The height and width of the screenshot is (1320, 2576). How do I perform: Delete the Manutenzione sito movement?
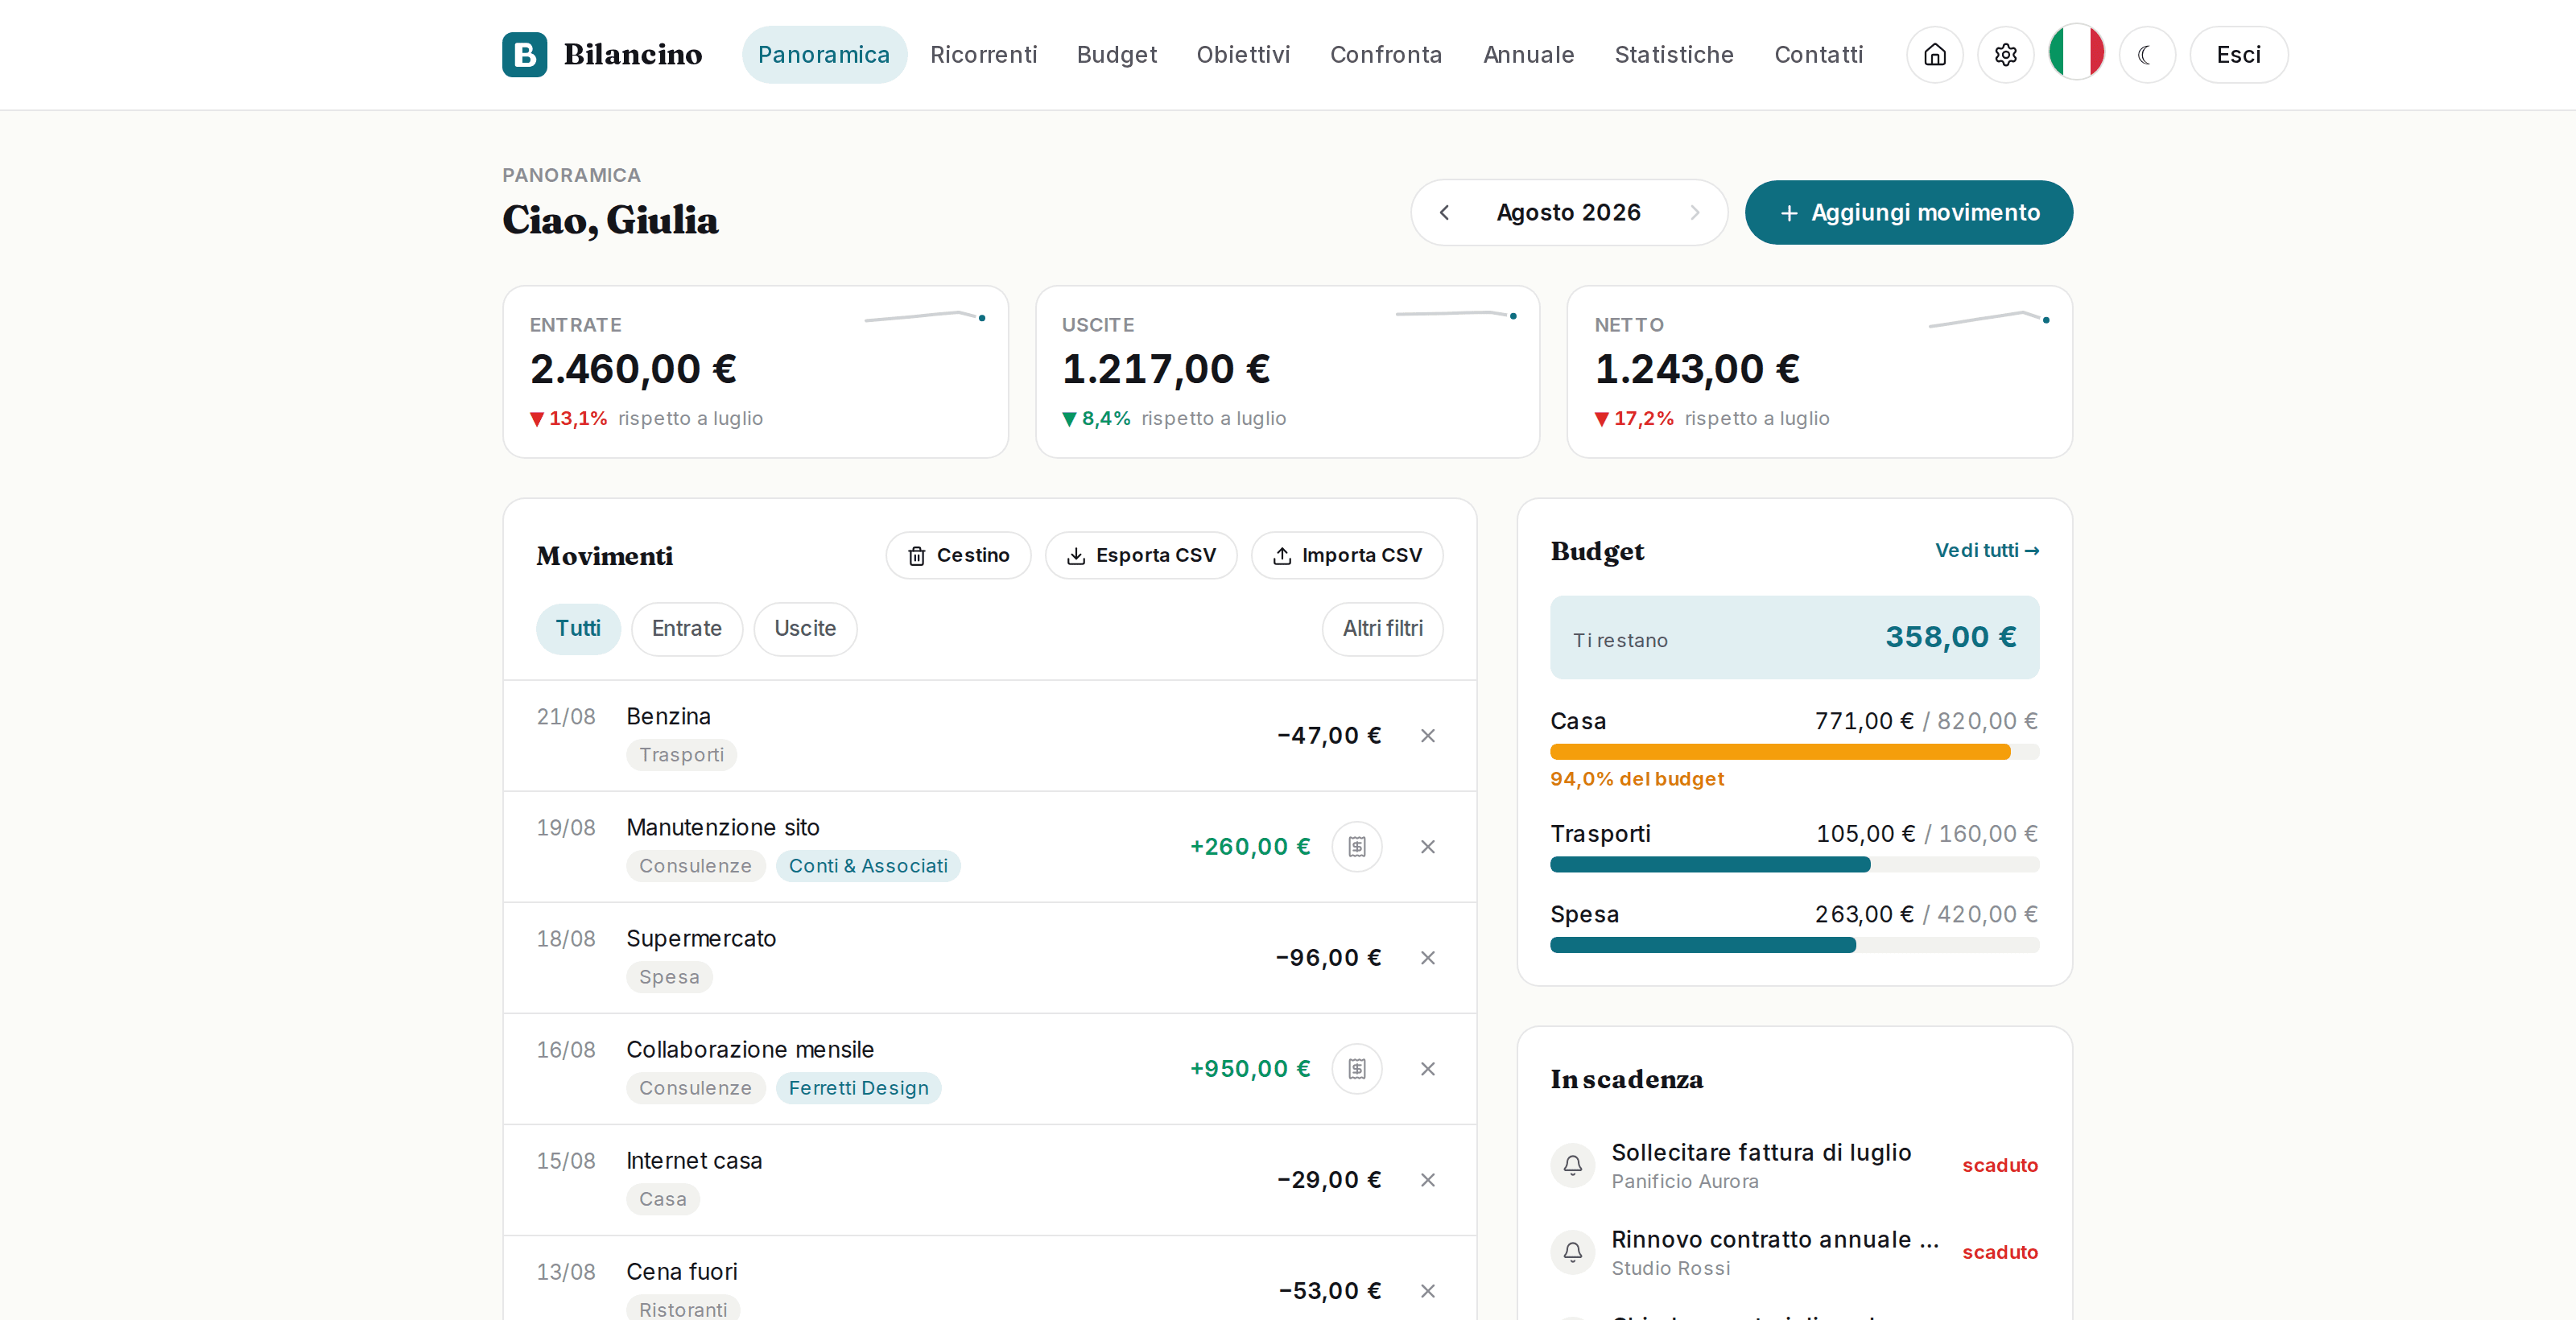point(1427,847)
